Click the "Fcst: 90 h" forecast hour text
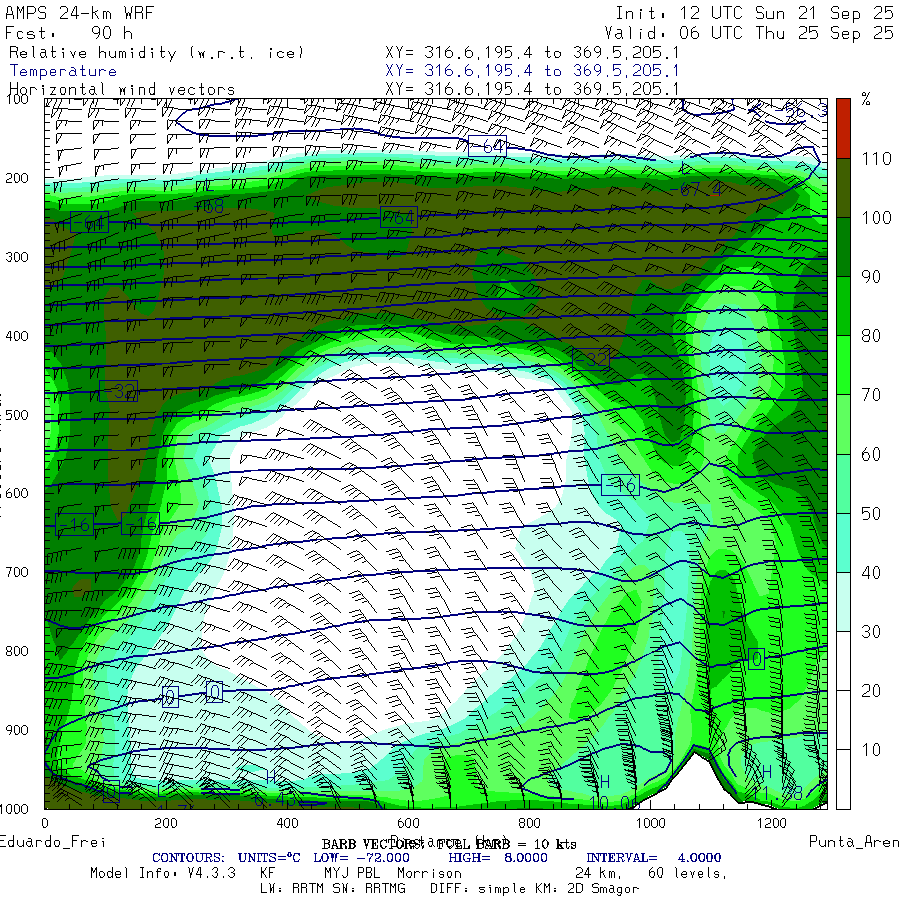This screenshot has height=900, width=900. click(x=68, y=33)
